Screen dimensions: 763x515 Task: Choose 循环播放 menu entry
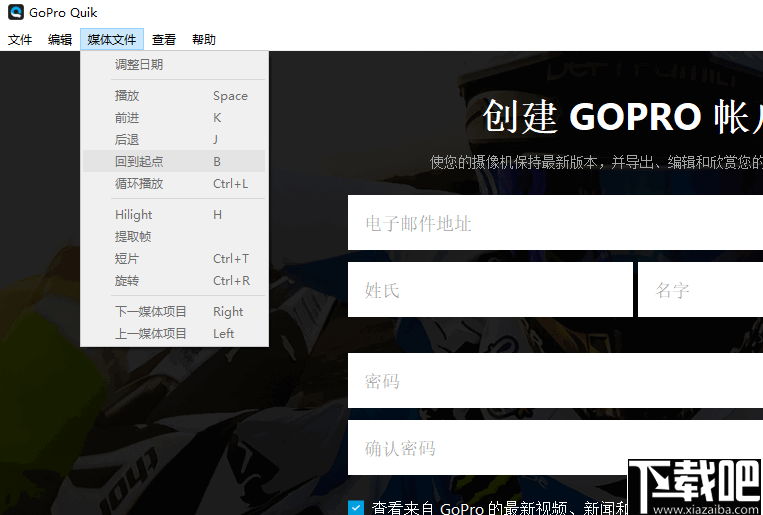(x=174, y=184)
